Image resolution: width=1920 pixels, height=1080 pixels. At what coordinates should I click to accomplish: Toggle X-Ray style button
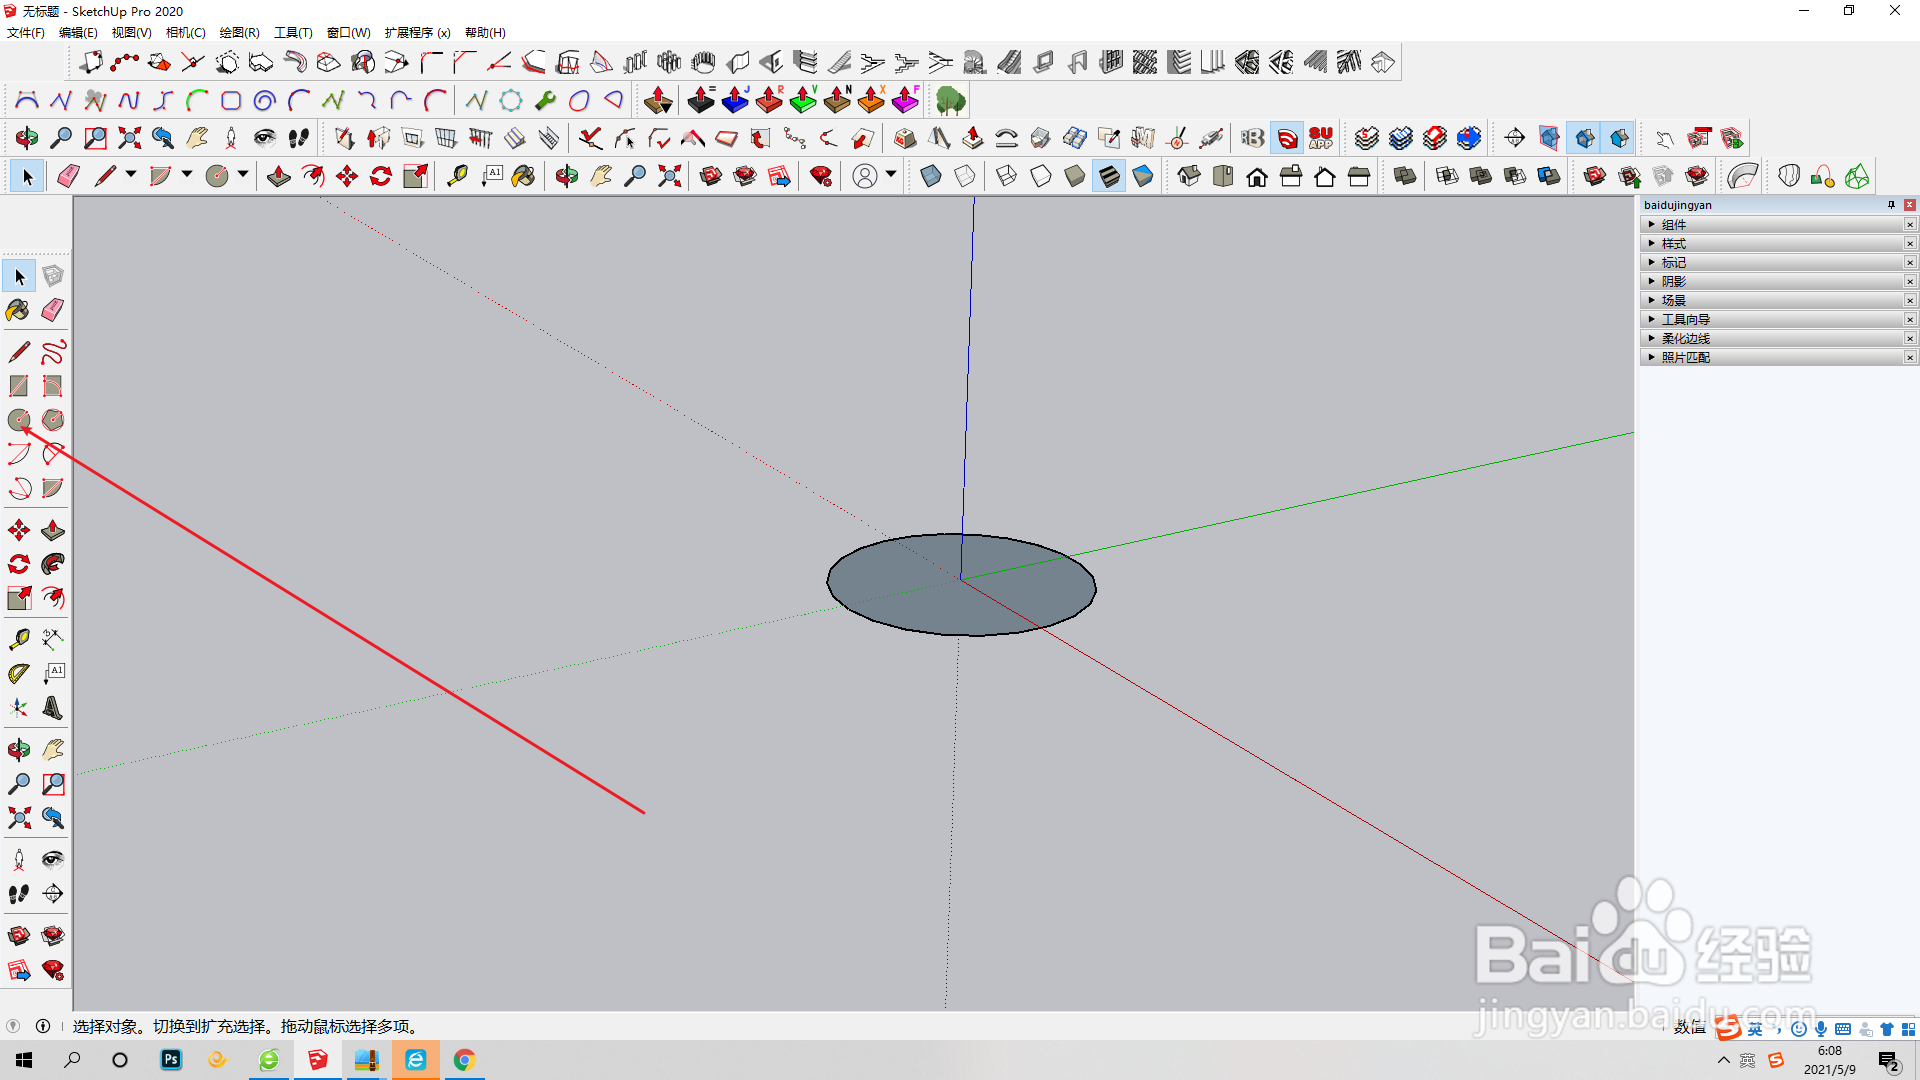931,177
